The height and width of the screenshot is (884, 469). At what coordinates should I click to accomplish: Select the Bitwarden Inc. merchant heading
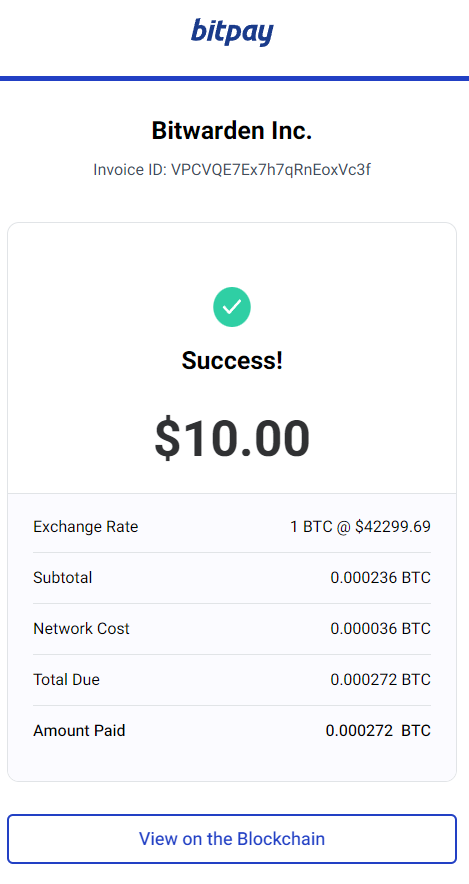pyautogui.click(x=232, y=131)
